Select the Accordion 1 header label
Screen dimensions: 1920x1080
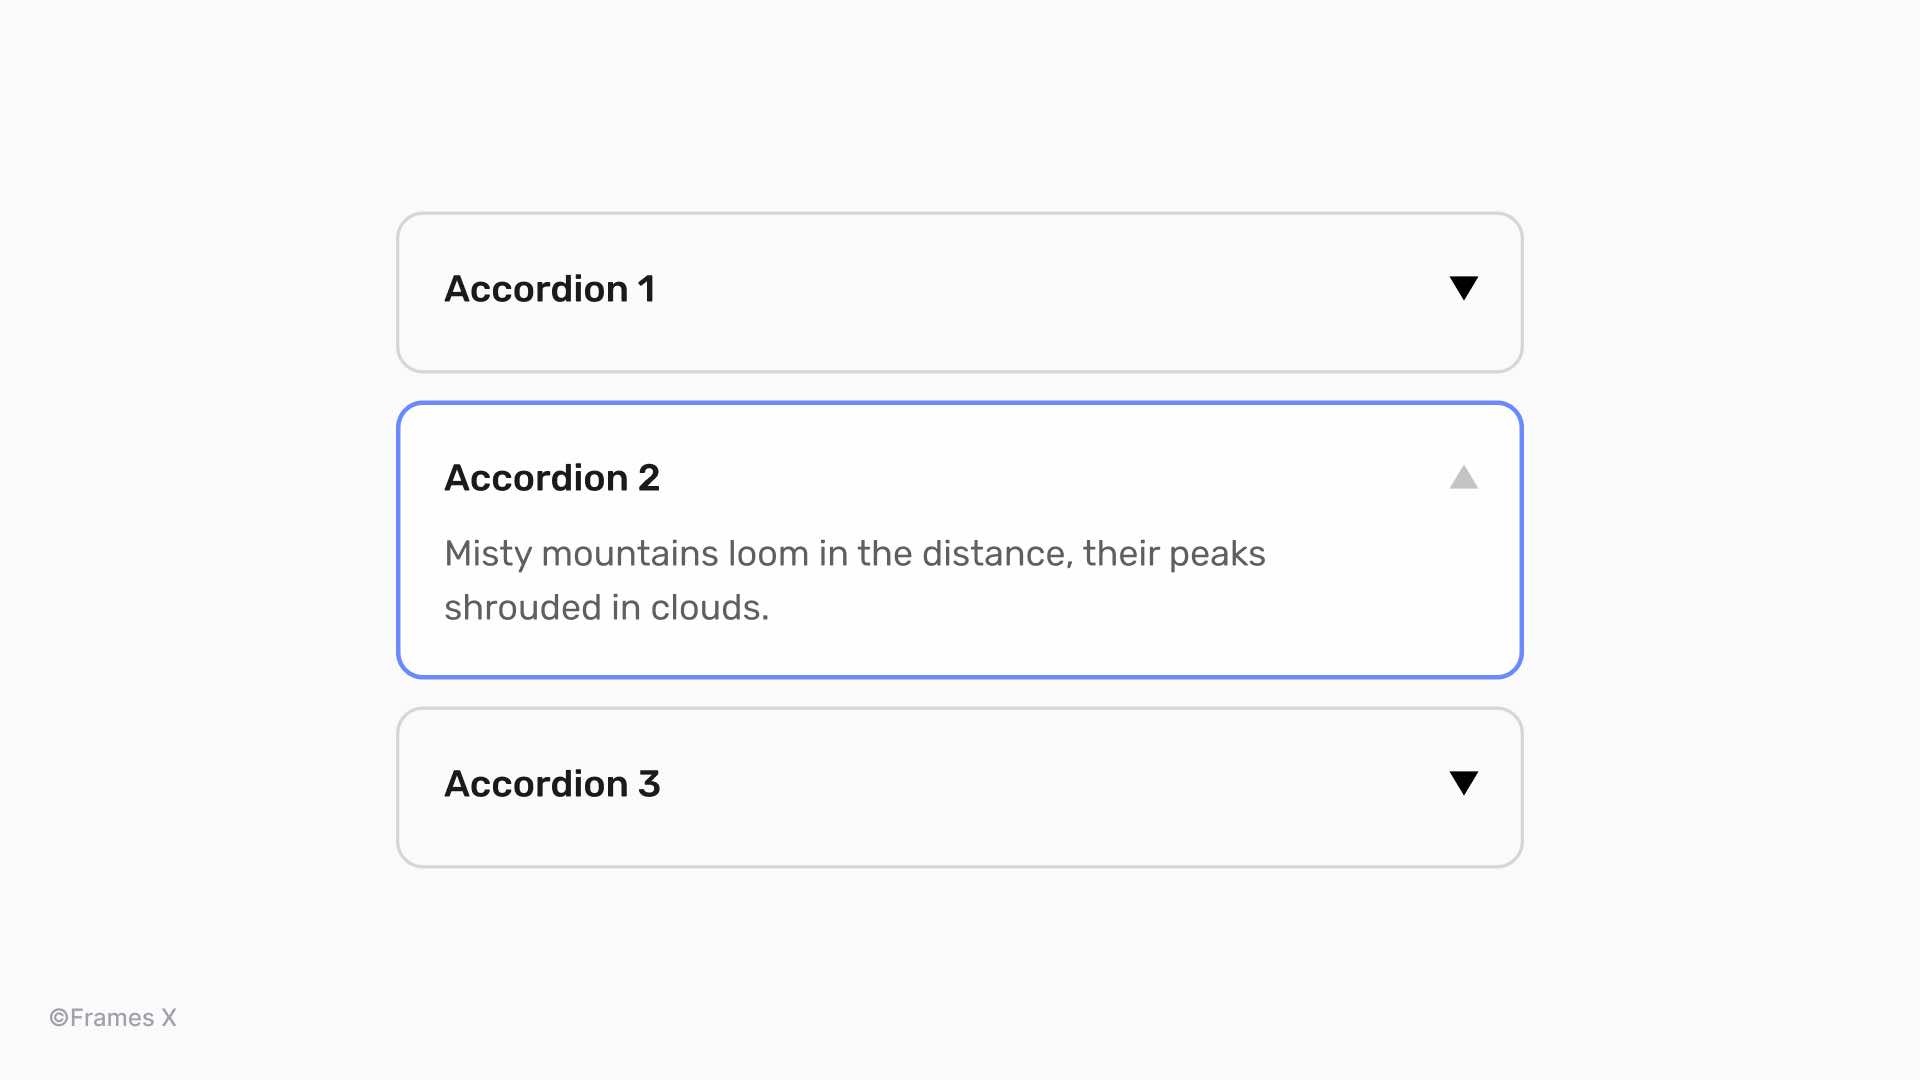click(x=550, y=289)
